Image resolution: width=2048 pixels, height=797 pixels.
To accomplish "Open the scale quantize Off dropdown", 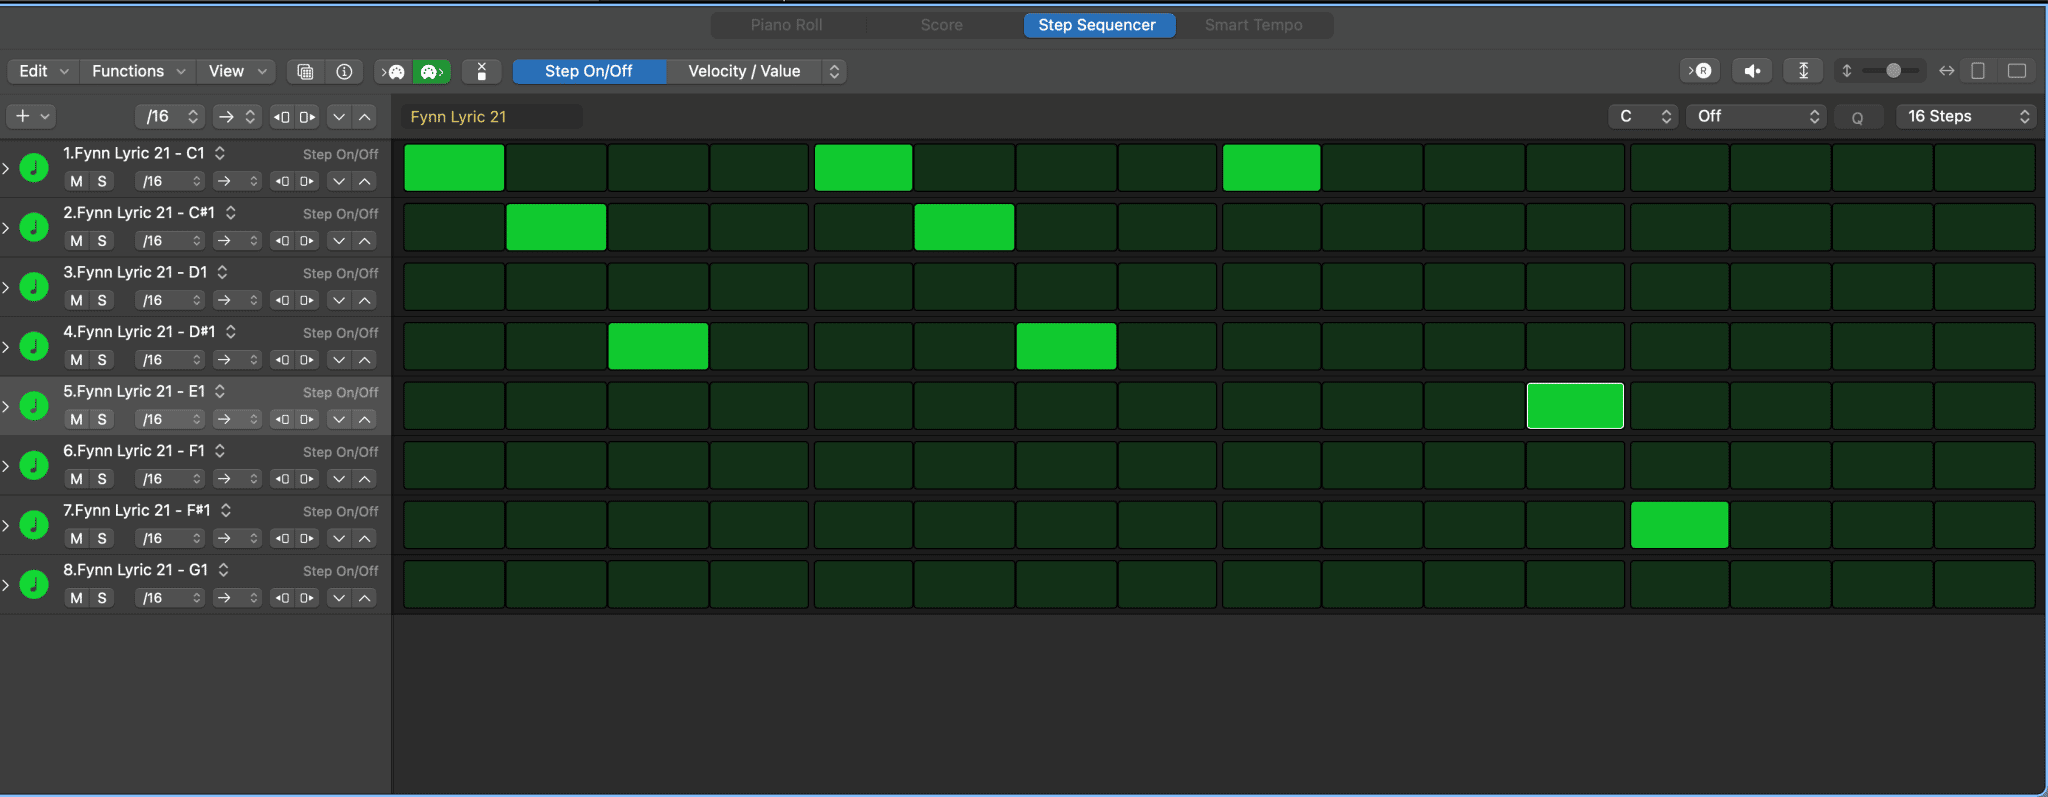I will pyautogui.click(x=1756, y=117).
